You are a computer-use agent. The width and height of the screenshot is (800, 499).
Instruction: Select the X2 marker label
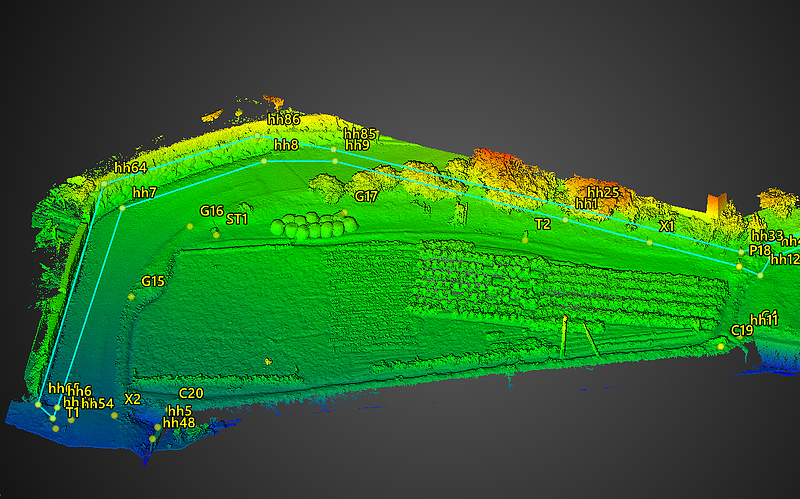point(132,399)
